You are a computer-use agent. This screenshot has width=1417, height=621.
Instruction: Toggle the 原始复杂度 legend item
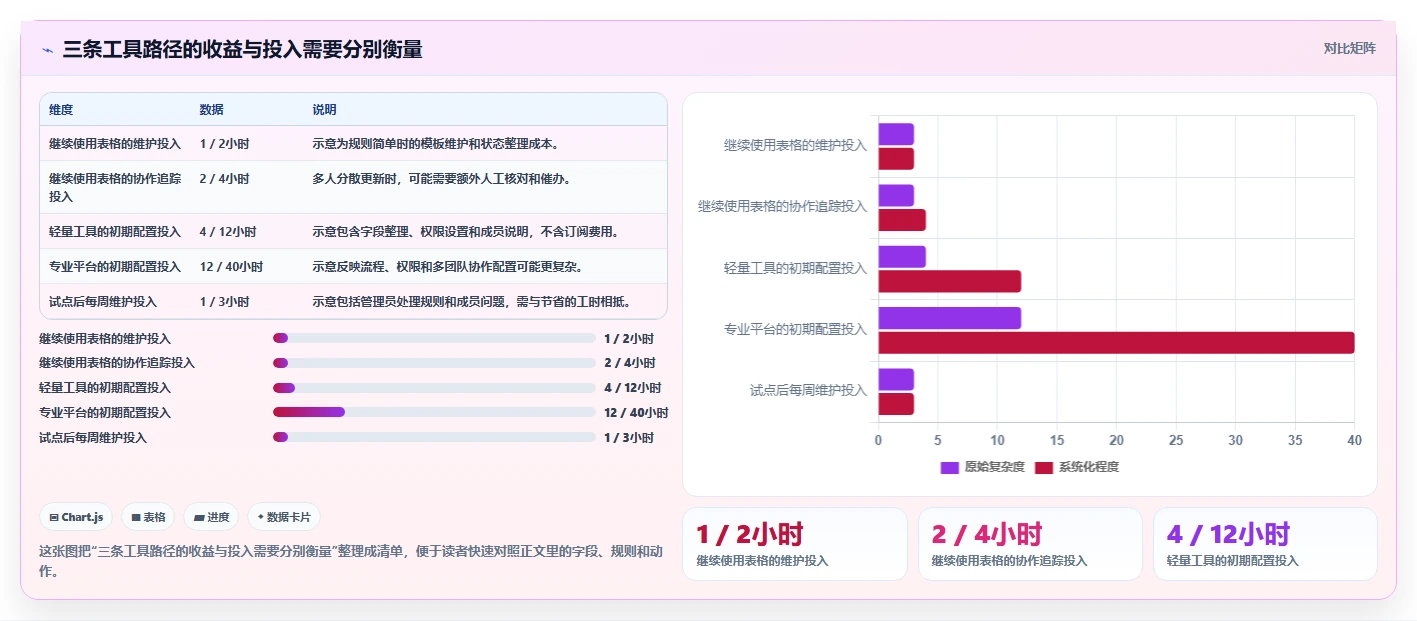point(983,467)
